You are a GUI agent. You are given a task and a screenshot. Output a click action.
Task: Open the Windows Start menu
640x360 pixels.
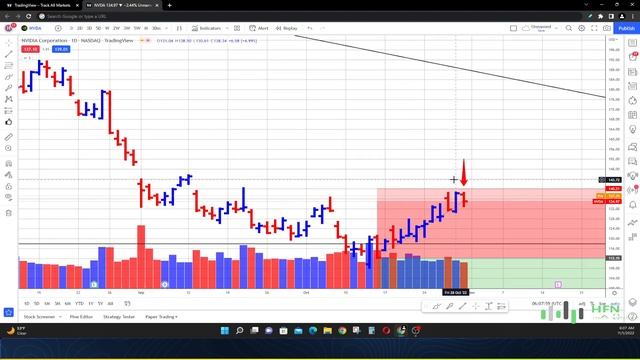224,331
